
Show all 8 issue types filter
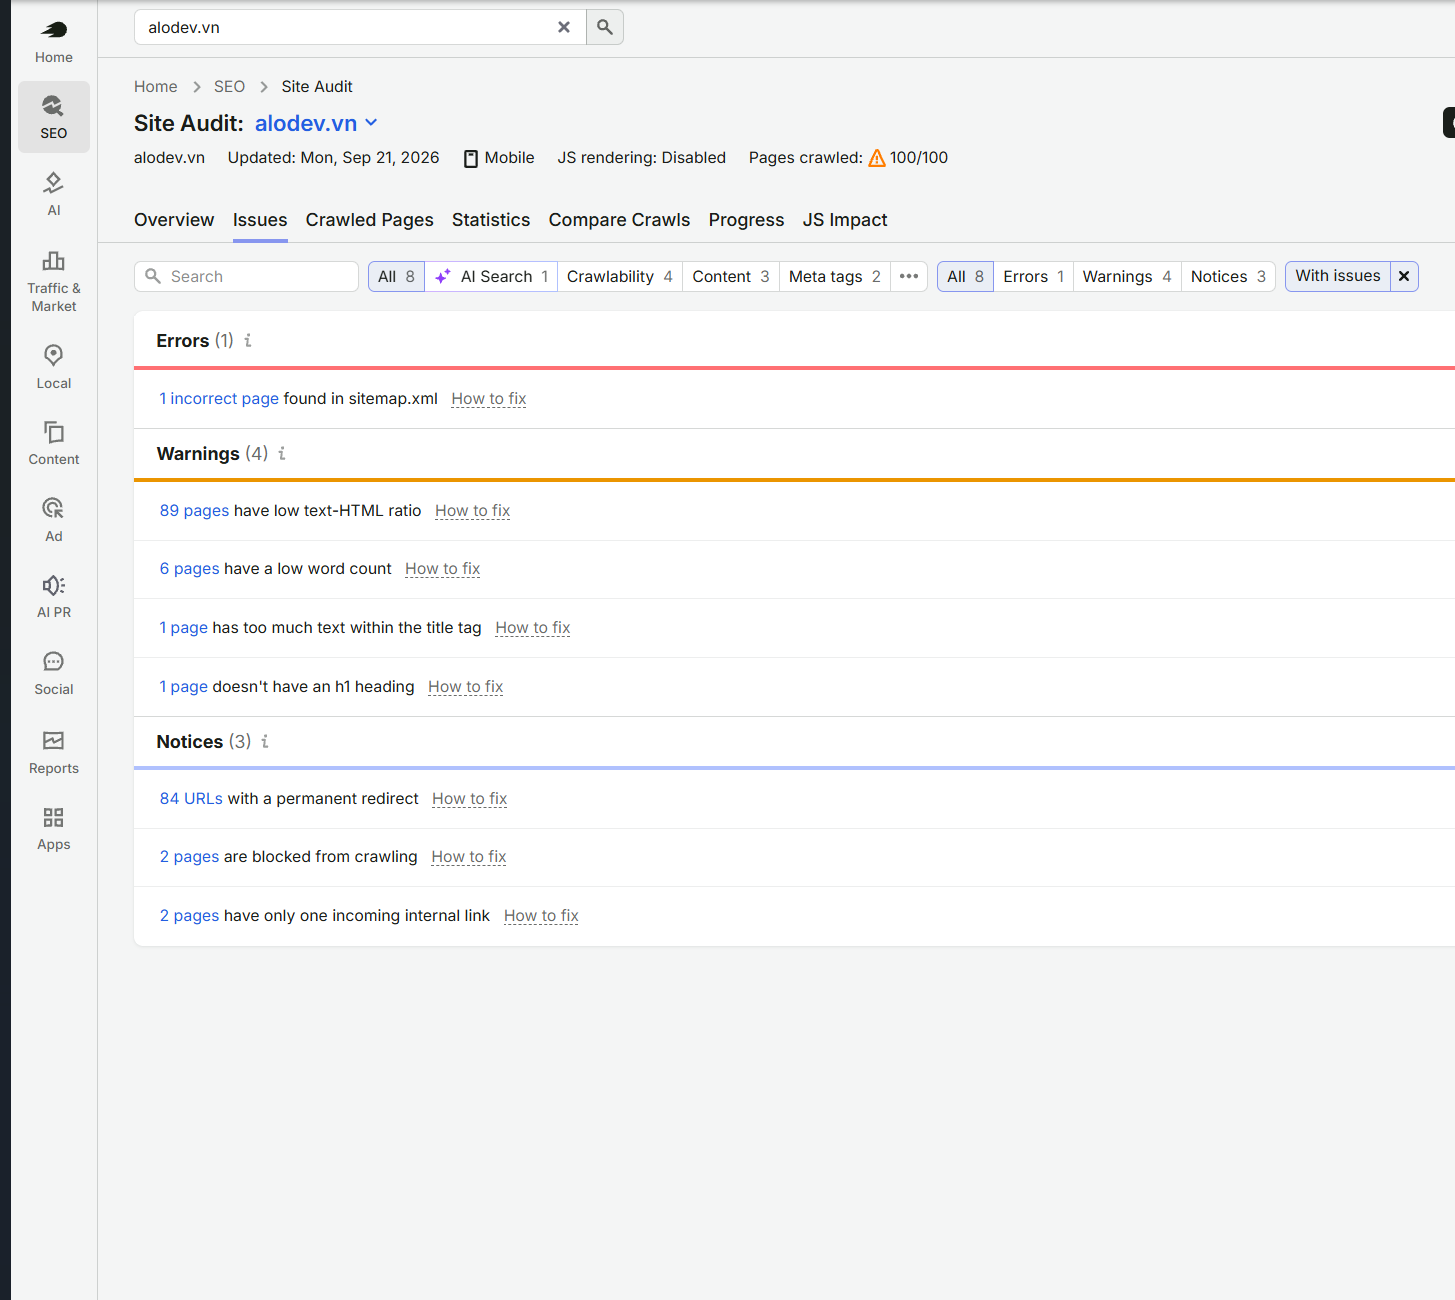click(966, 276)
